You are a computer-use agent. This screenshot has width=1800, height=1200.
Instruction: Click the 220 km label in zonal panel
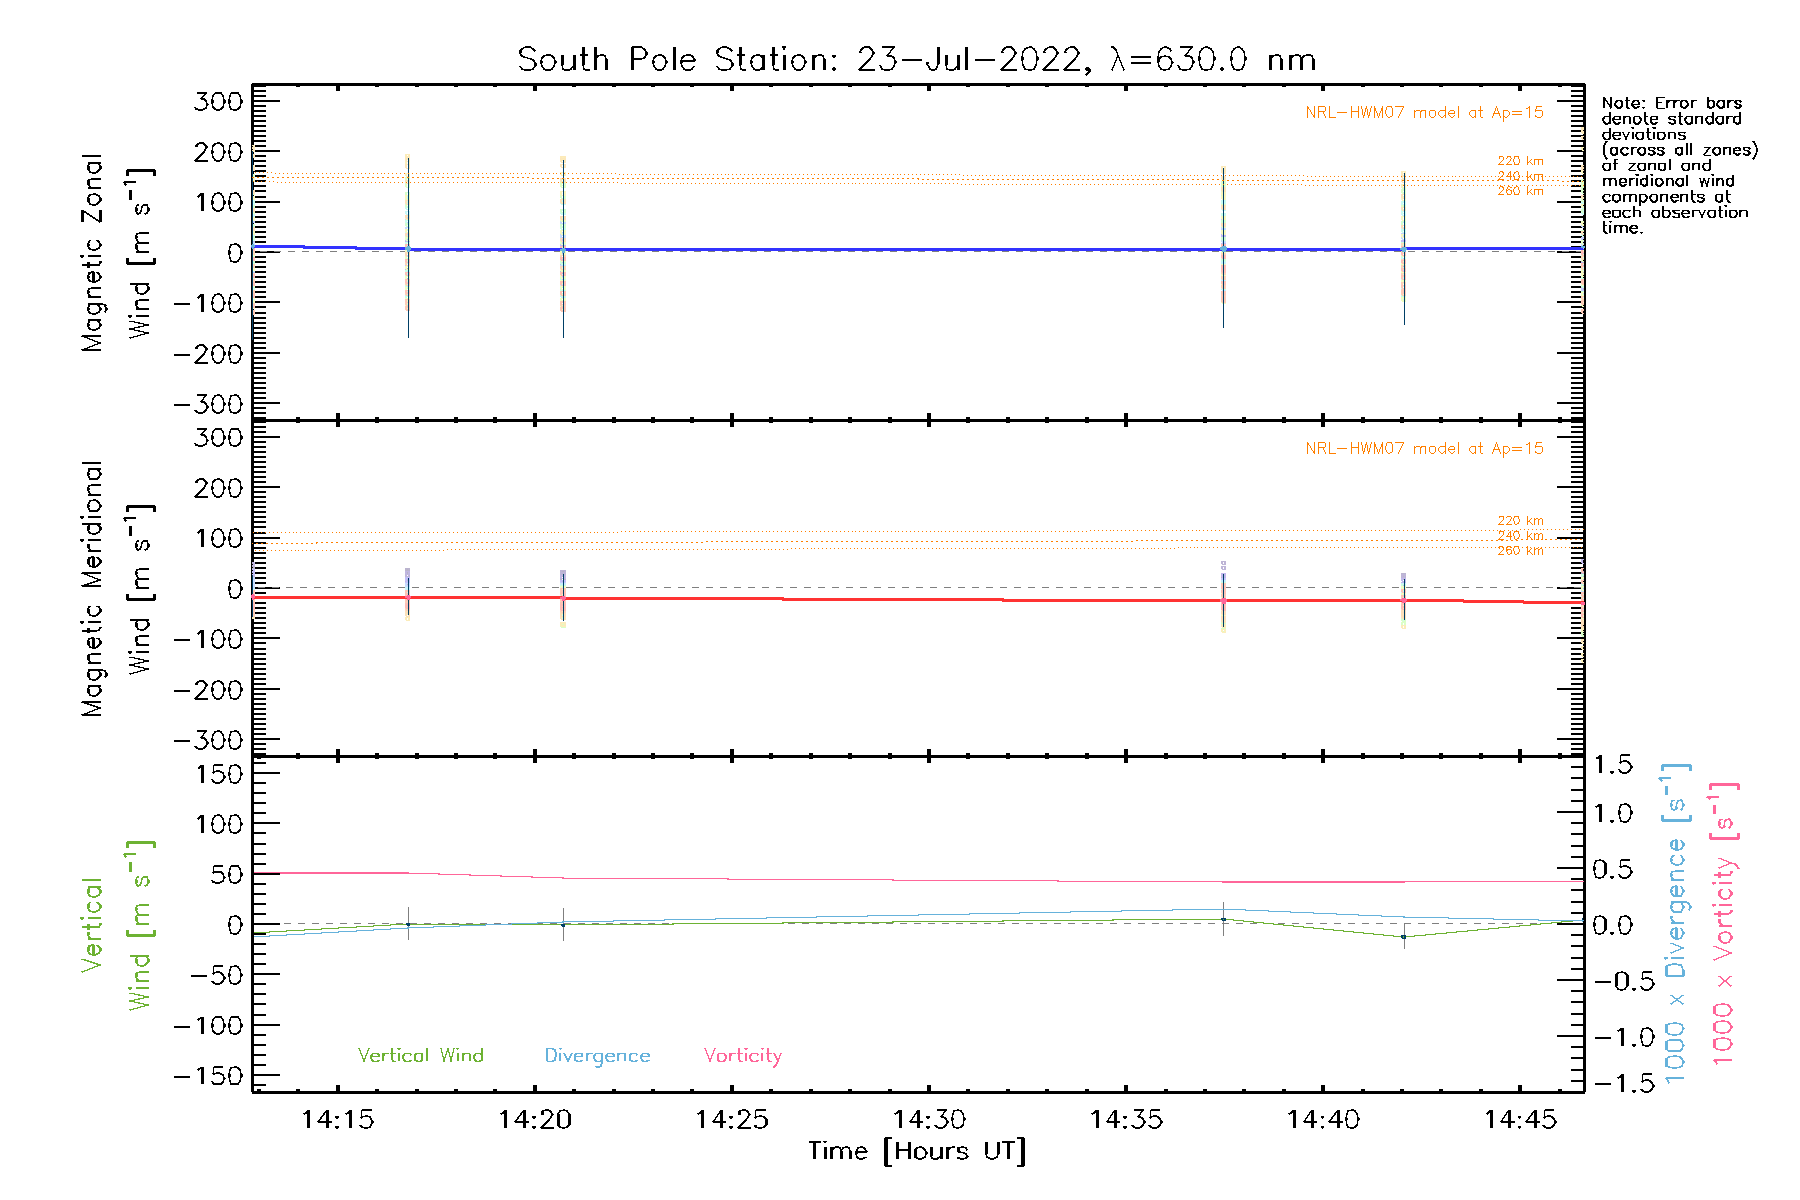pyautogui.click(x=1520, y=161)
